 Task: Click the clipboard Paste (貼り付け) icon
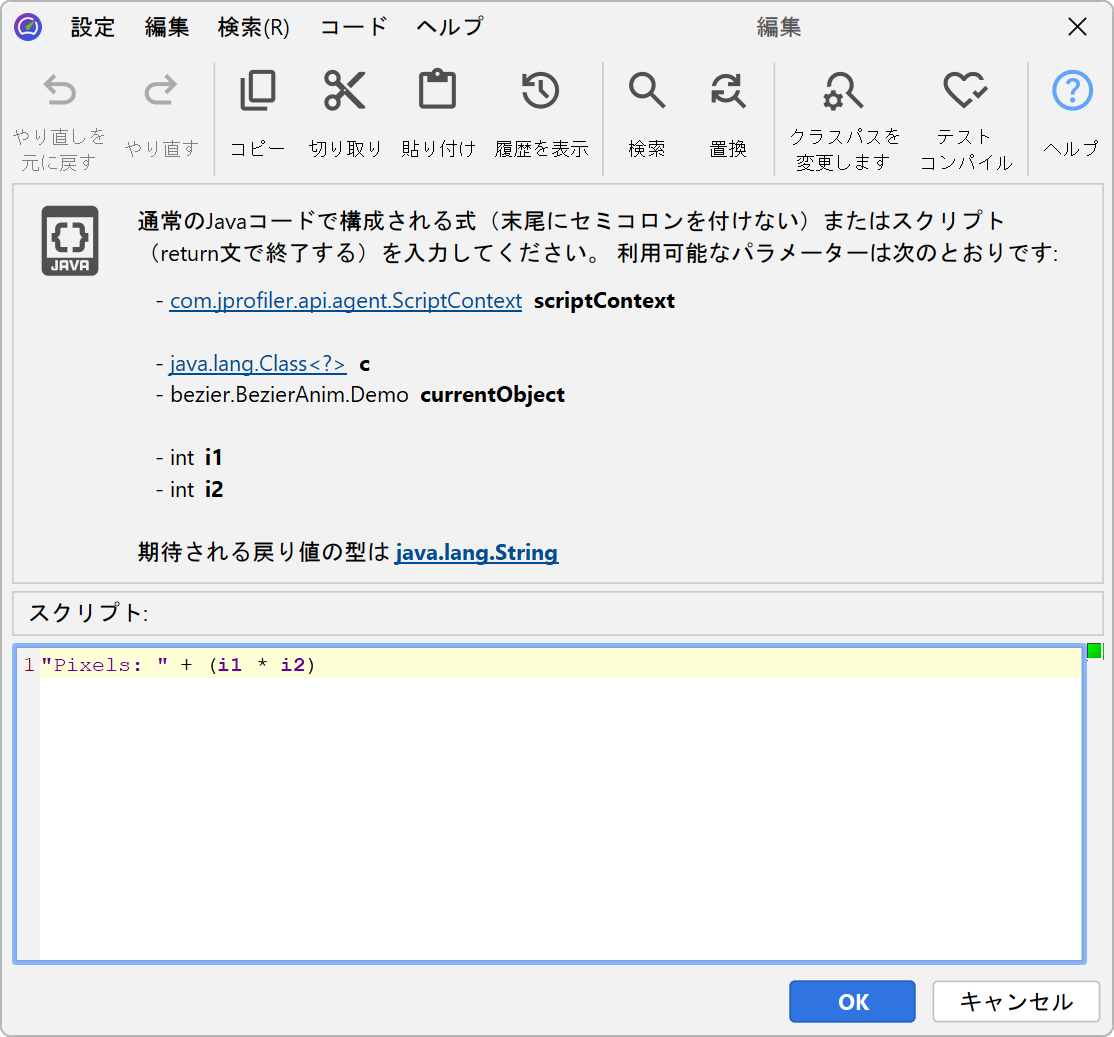click(437, 92)
